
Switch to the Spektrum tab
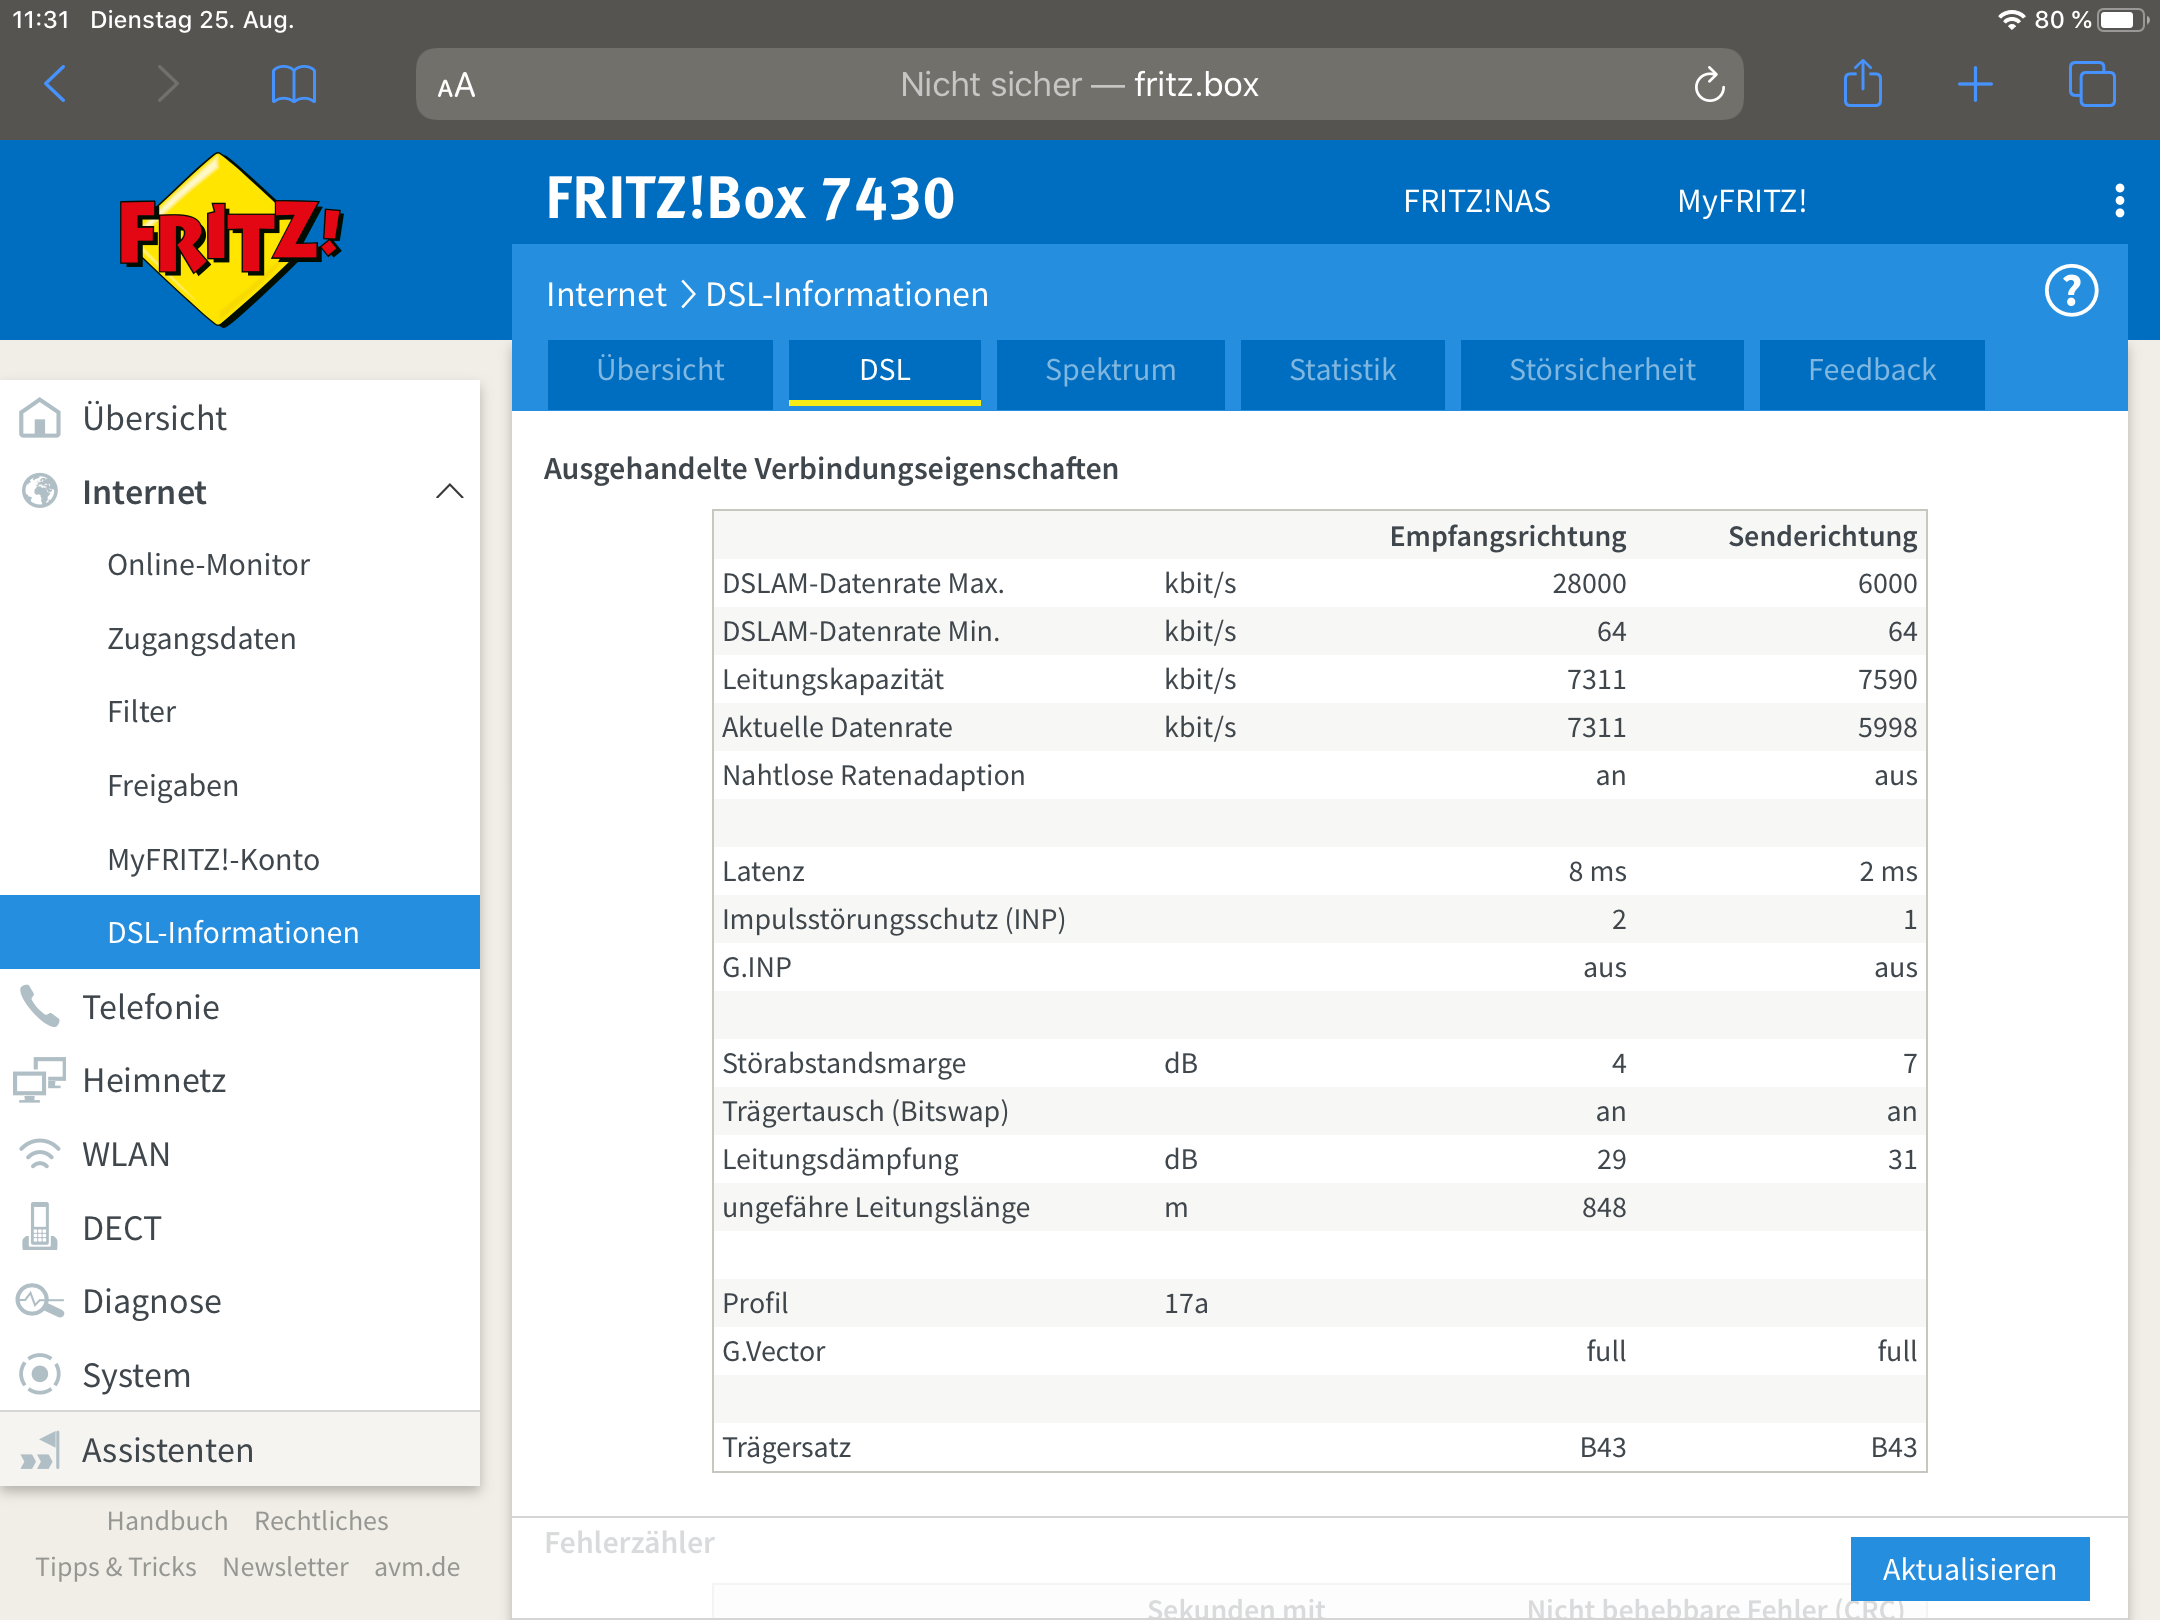(x=1110, y=371)
